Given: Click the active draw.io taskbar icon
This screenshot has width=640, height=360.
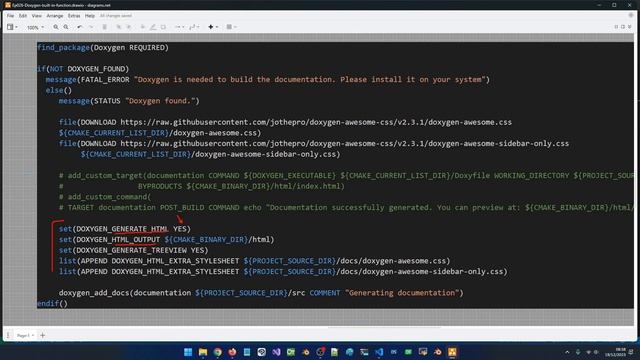Looking at the screenshot, I should (x=452, y=352).
